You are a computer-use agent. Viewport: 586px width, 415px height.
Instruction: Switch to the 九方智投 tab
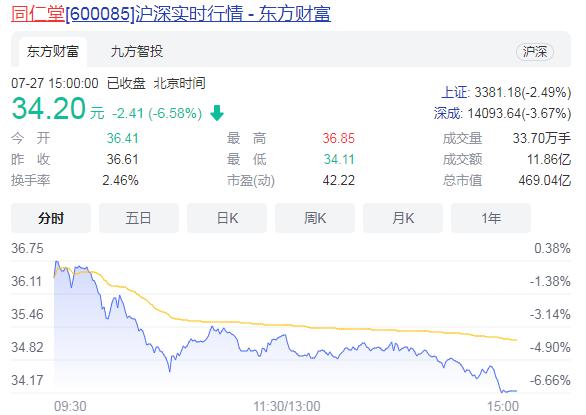pyautogui.click(x=137, y=52)
